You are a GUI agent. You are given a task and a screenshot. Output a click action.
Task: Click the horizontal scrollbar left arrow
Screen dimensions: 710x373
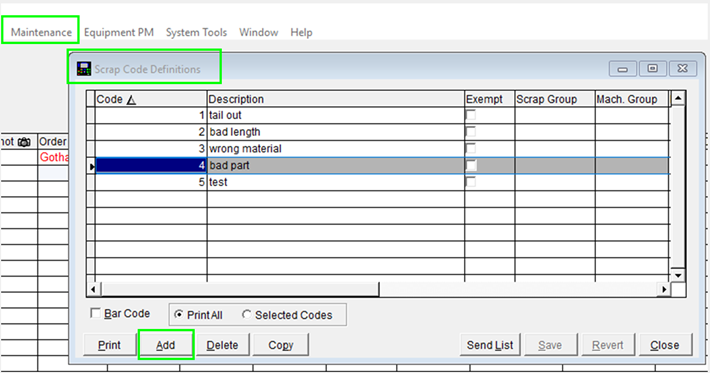click(93, 289)
